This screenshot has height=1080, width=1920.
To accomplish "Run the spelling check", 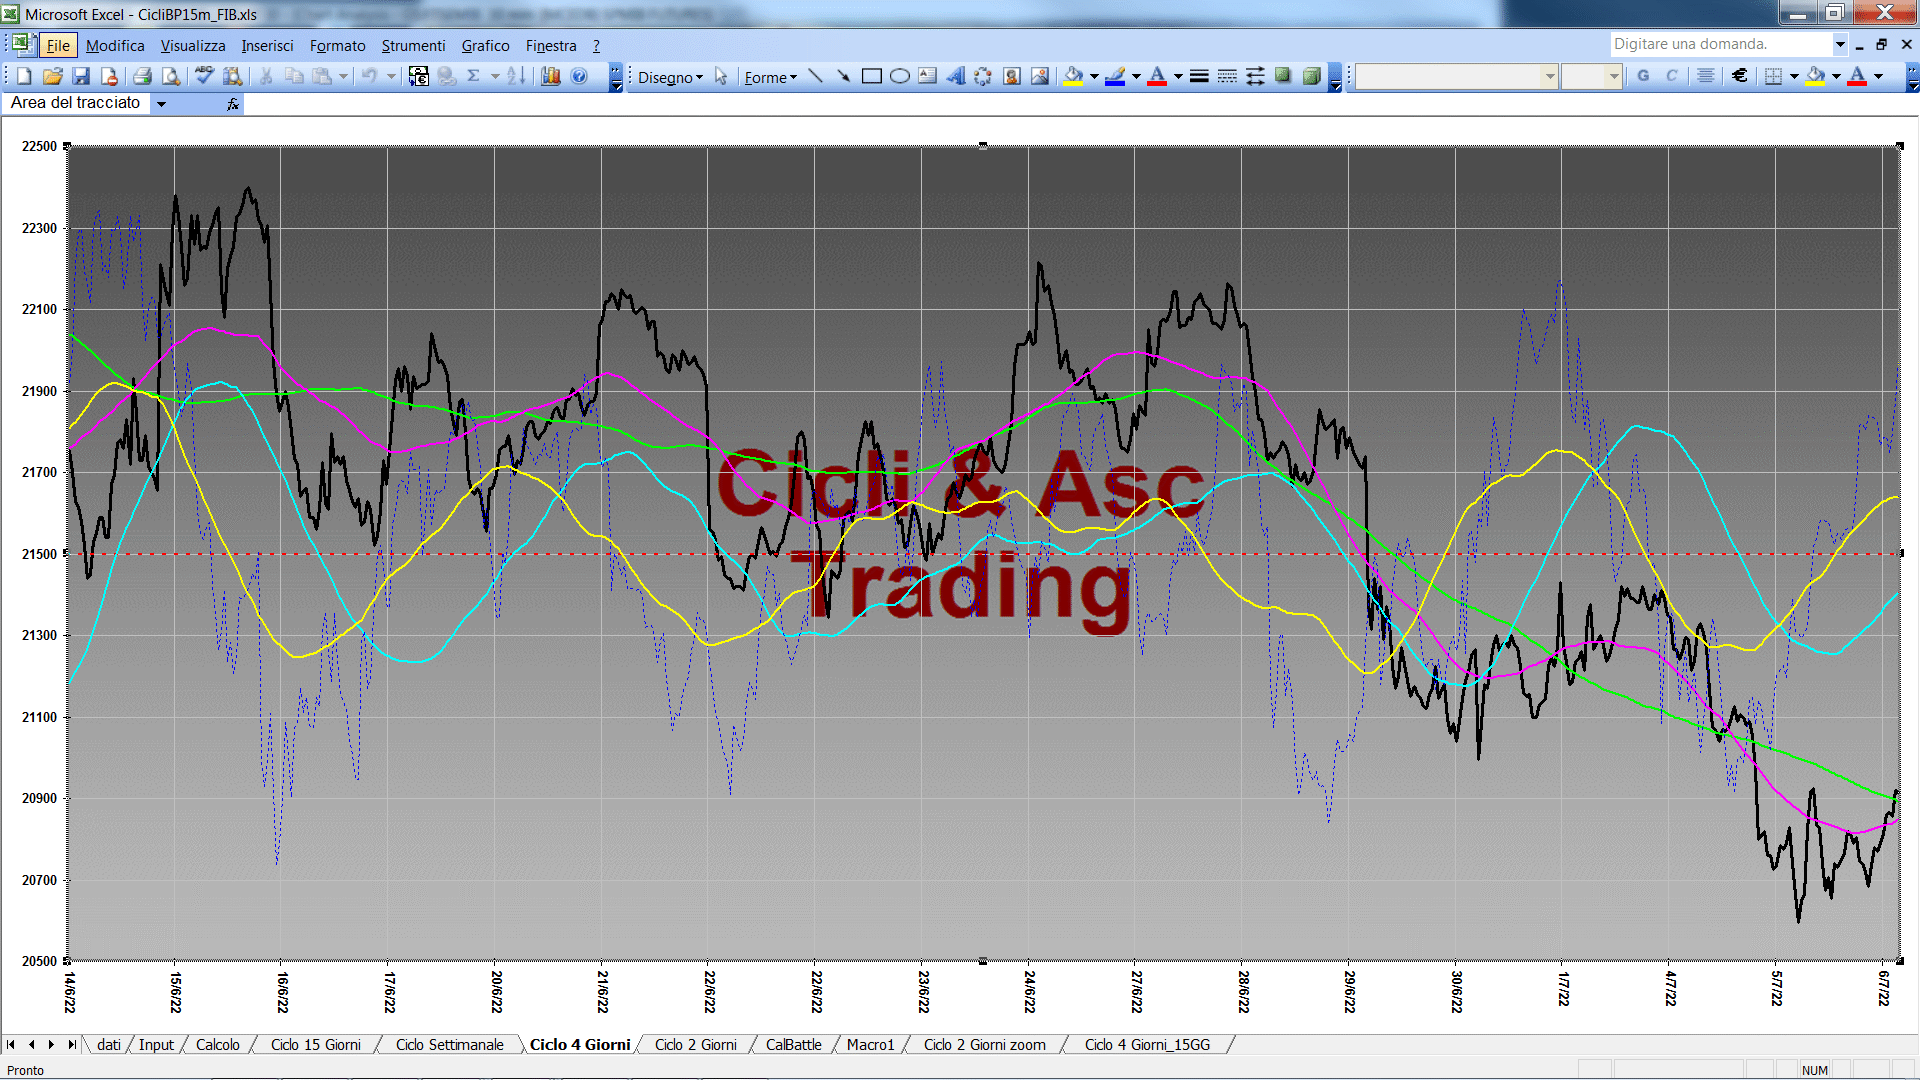I will 204,77.
